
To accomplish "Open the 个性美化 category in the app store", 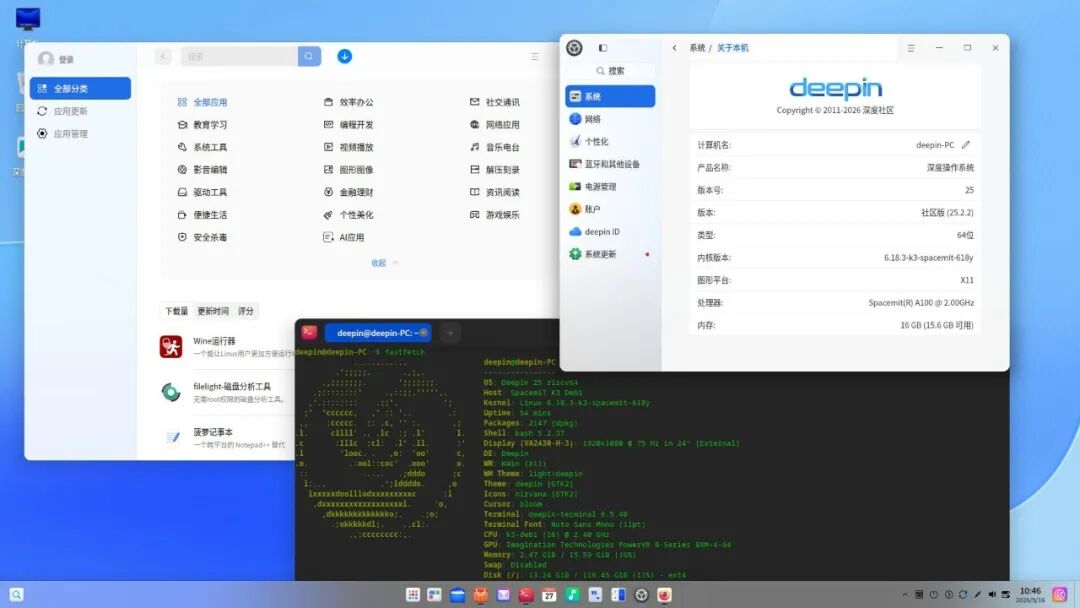I will point(349,215).
